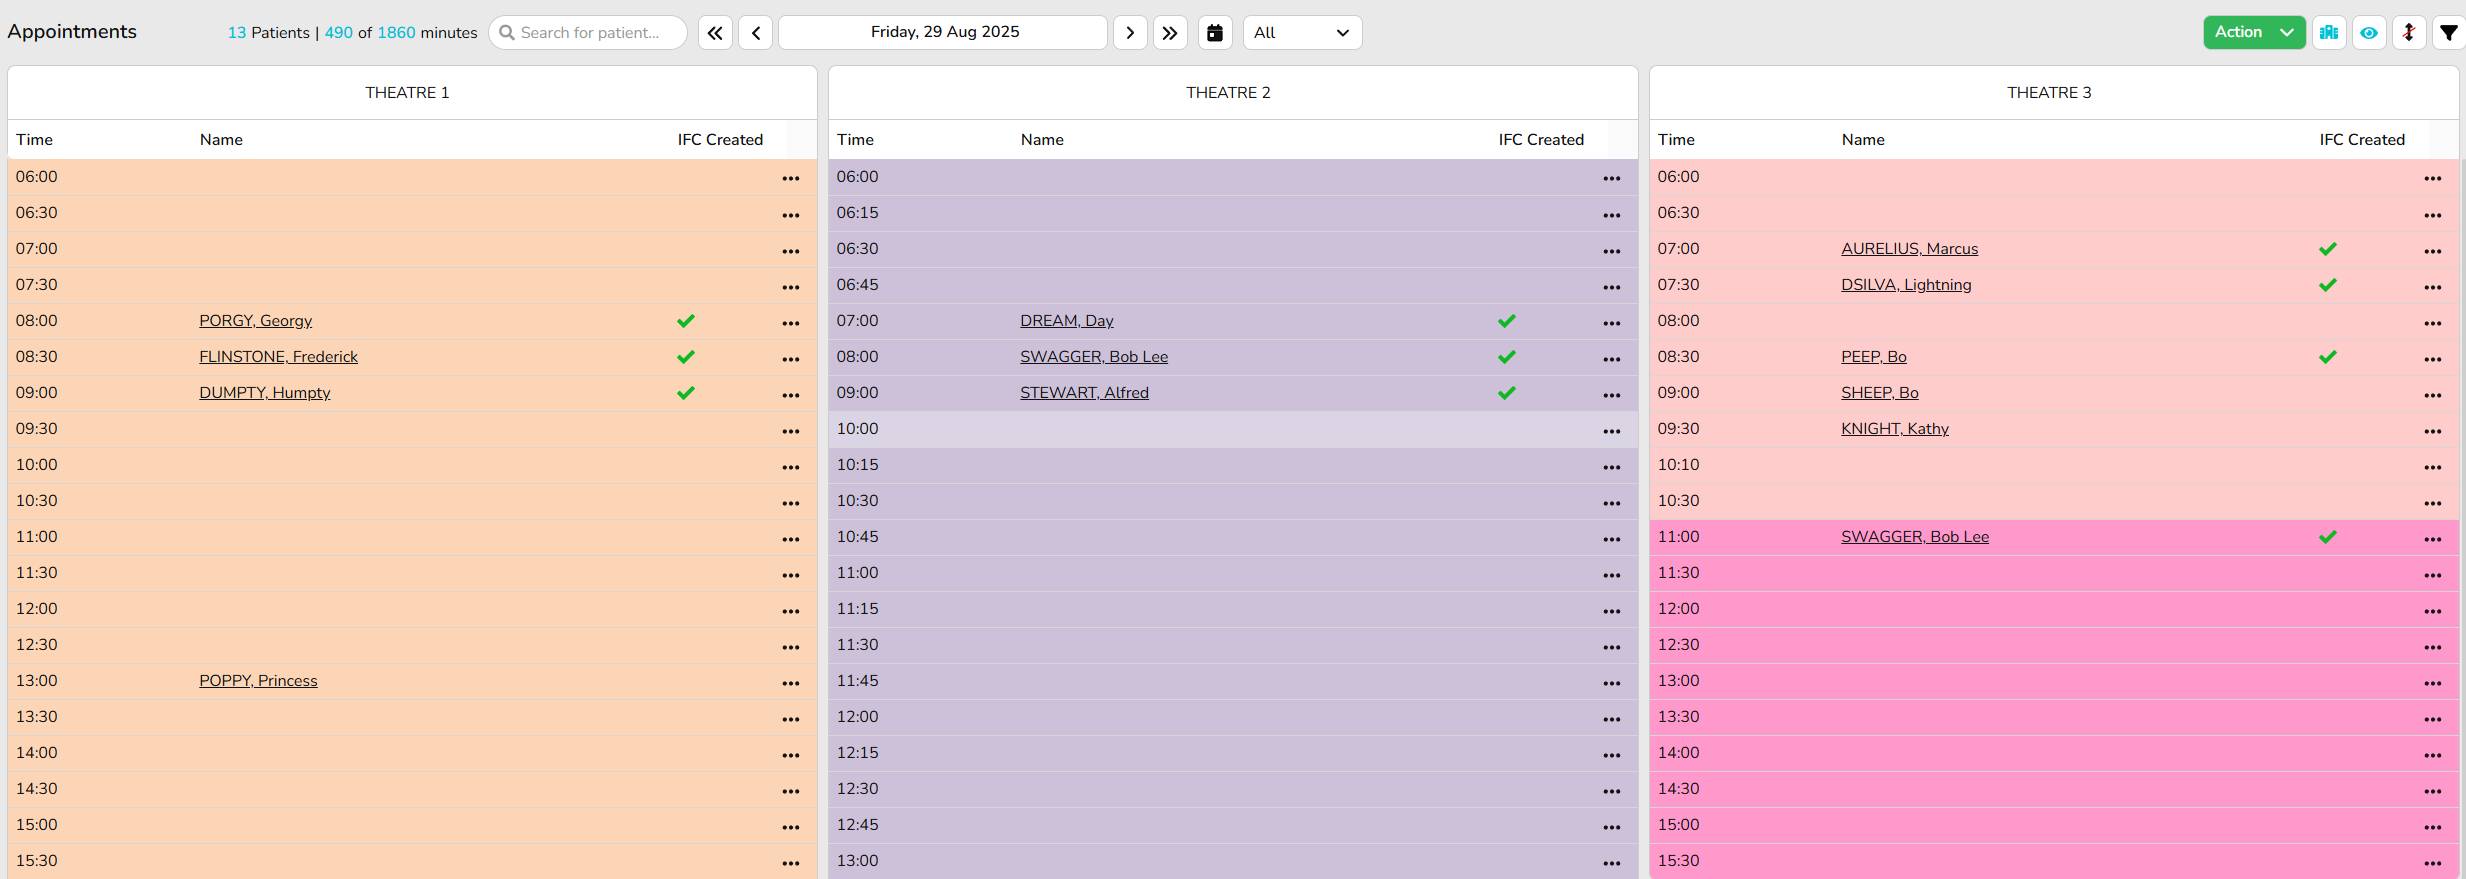Open patient FLINSTONE, Frederick

click(x=278, y=357)
